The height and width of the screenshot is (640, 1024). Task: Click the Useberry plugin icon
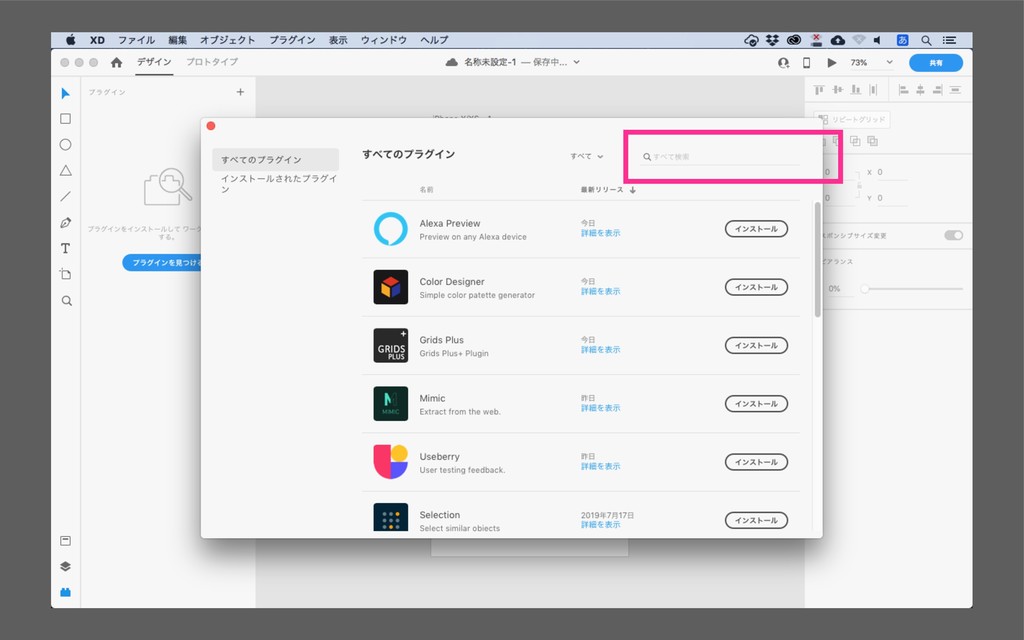pos(391,462)
